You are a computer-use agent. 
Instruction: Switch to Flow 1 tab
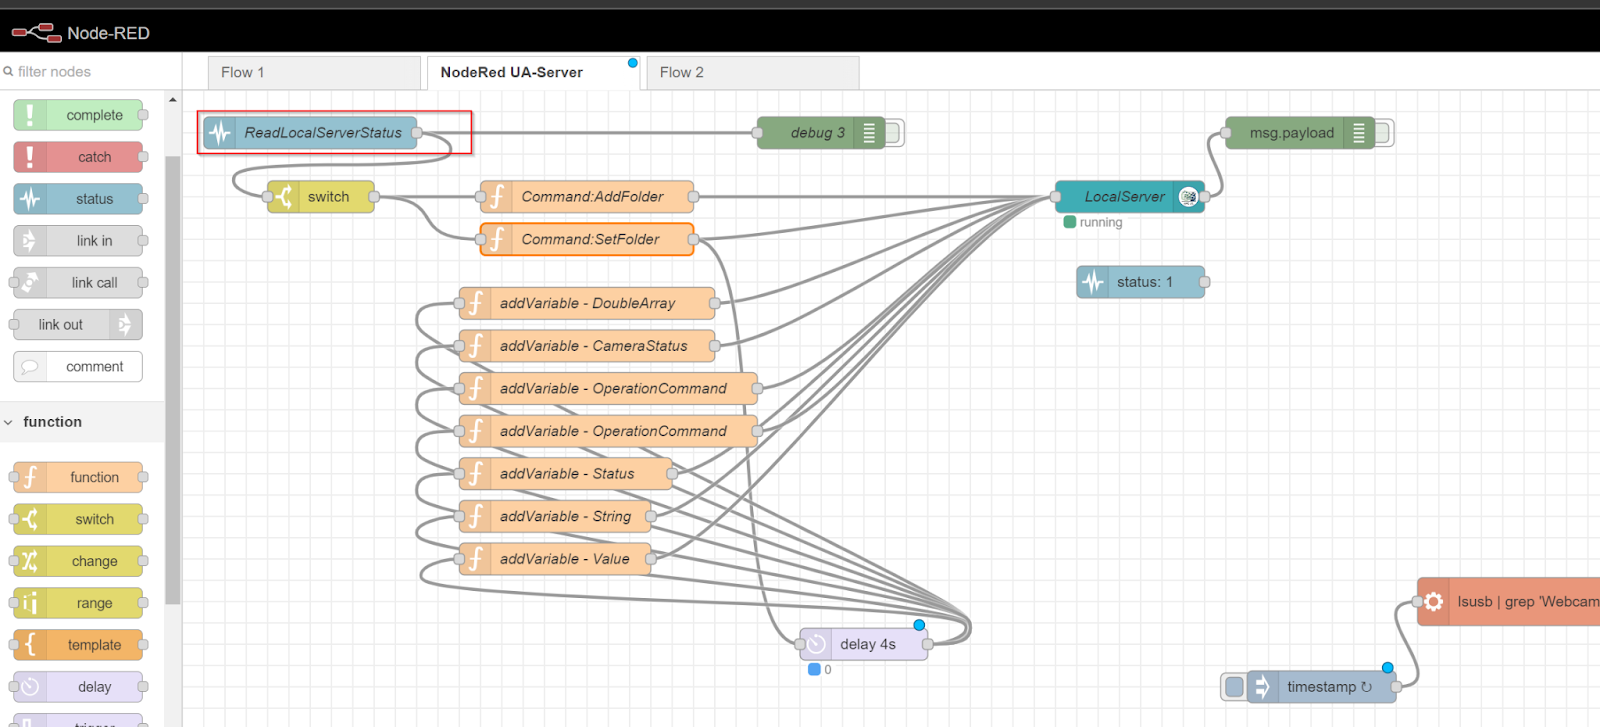pyautogui.click(x=314, y=73)
